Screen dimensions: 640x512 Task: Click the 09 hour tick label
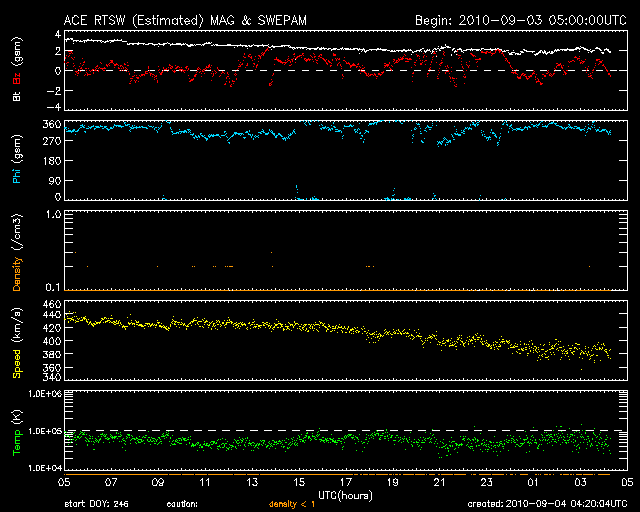point(158,482)
